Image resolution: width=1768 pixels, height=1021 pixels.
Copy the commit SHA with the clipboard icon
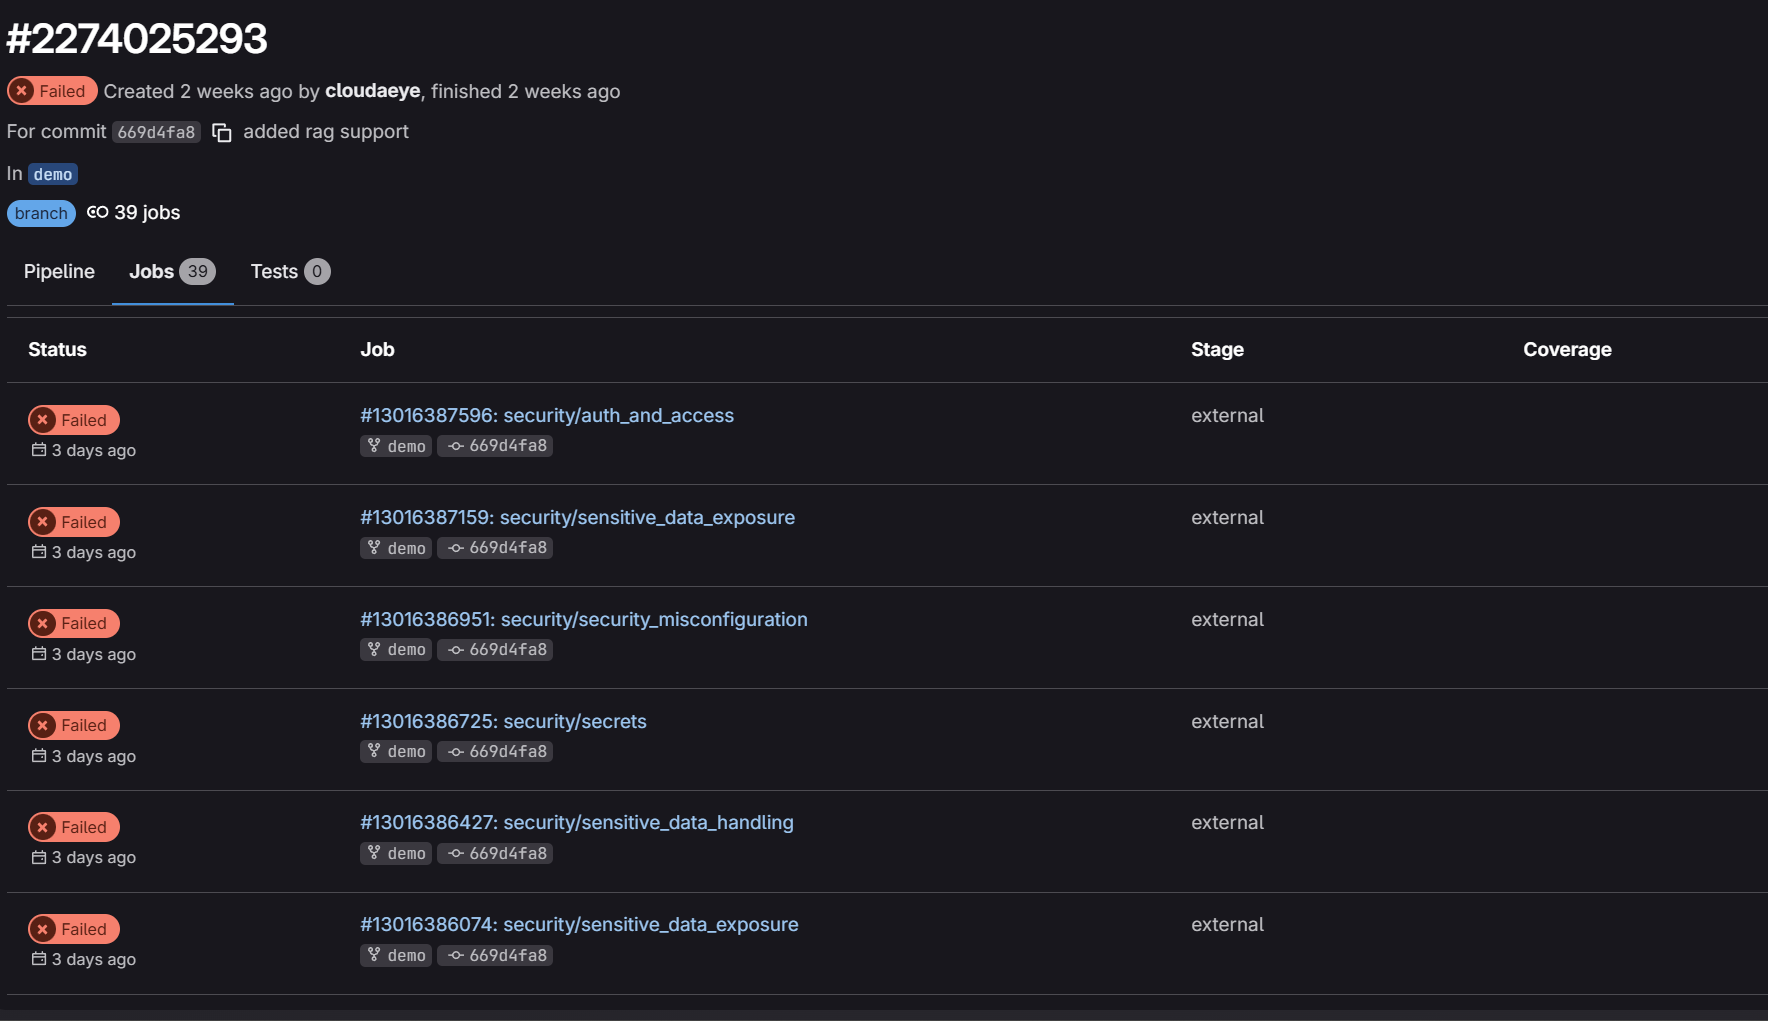tap(222, 133)
